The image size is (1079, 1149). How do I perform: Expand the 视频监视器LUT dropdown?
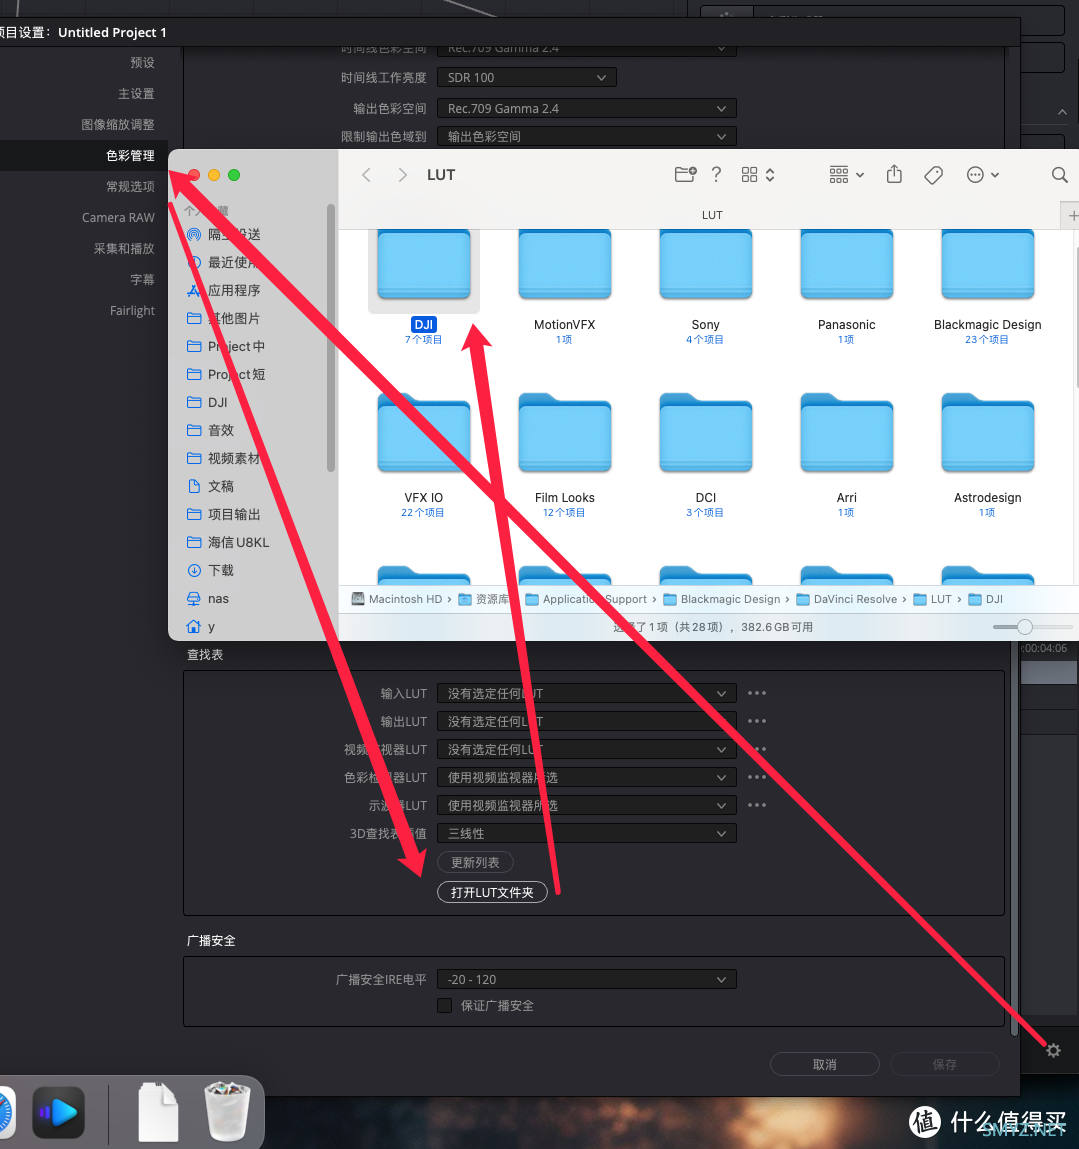point(586,750)
